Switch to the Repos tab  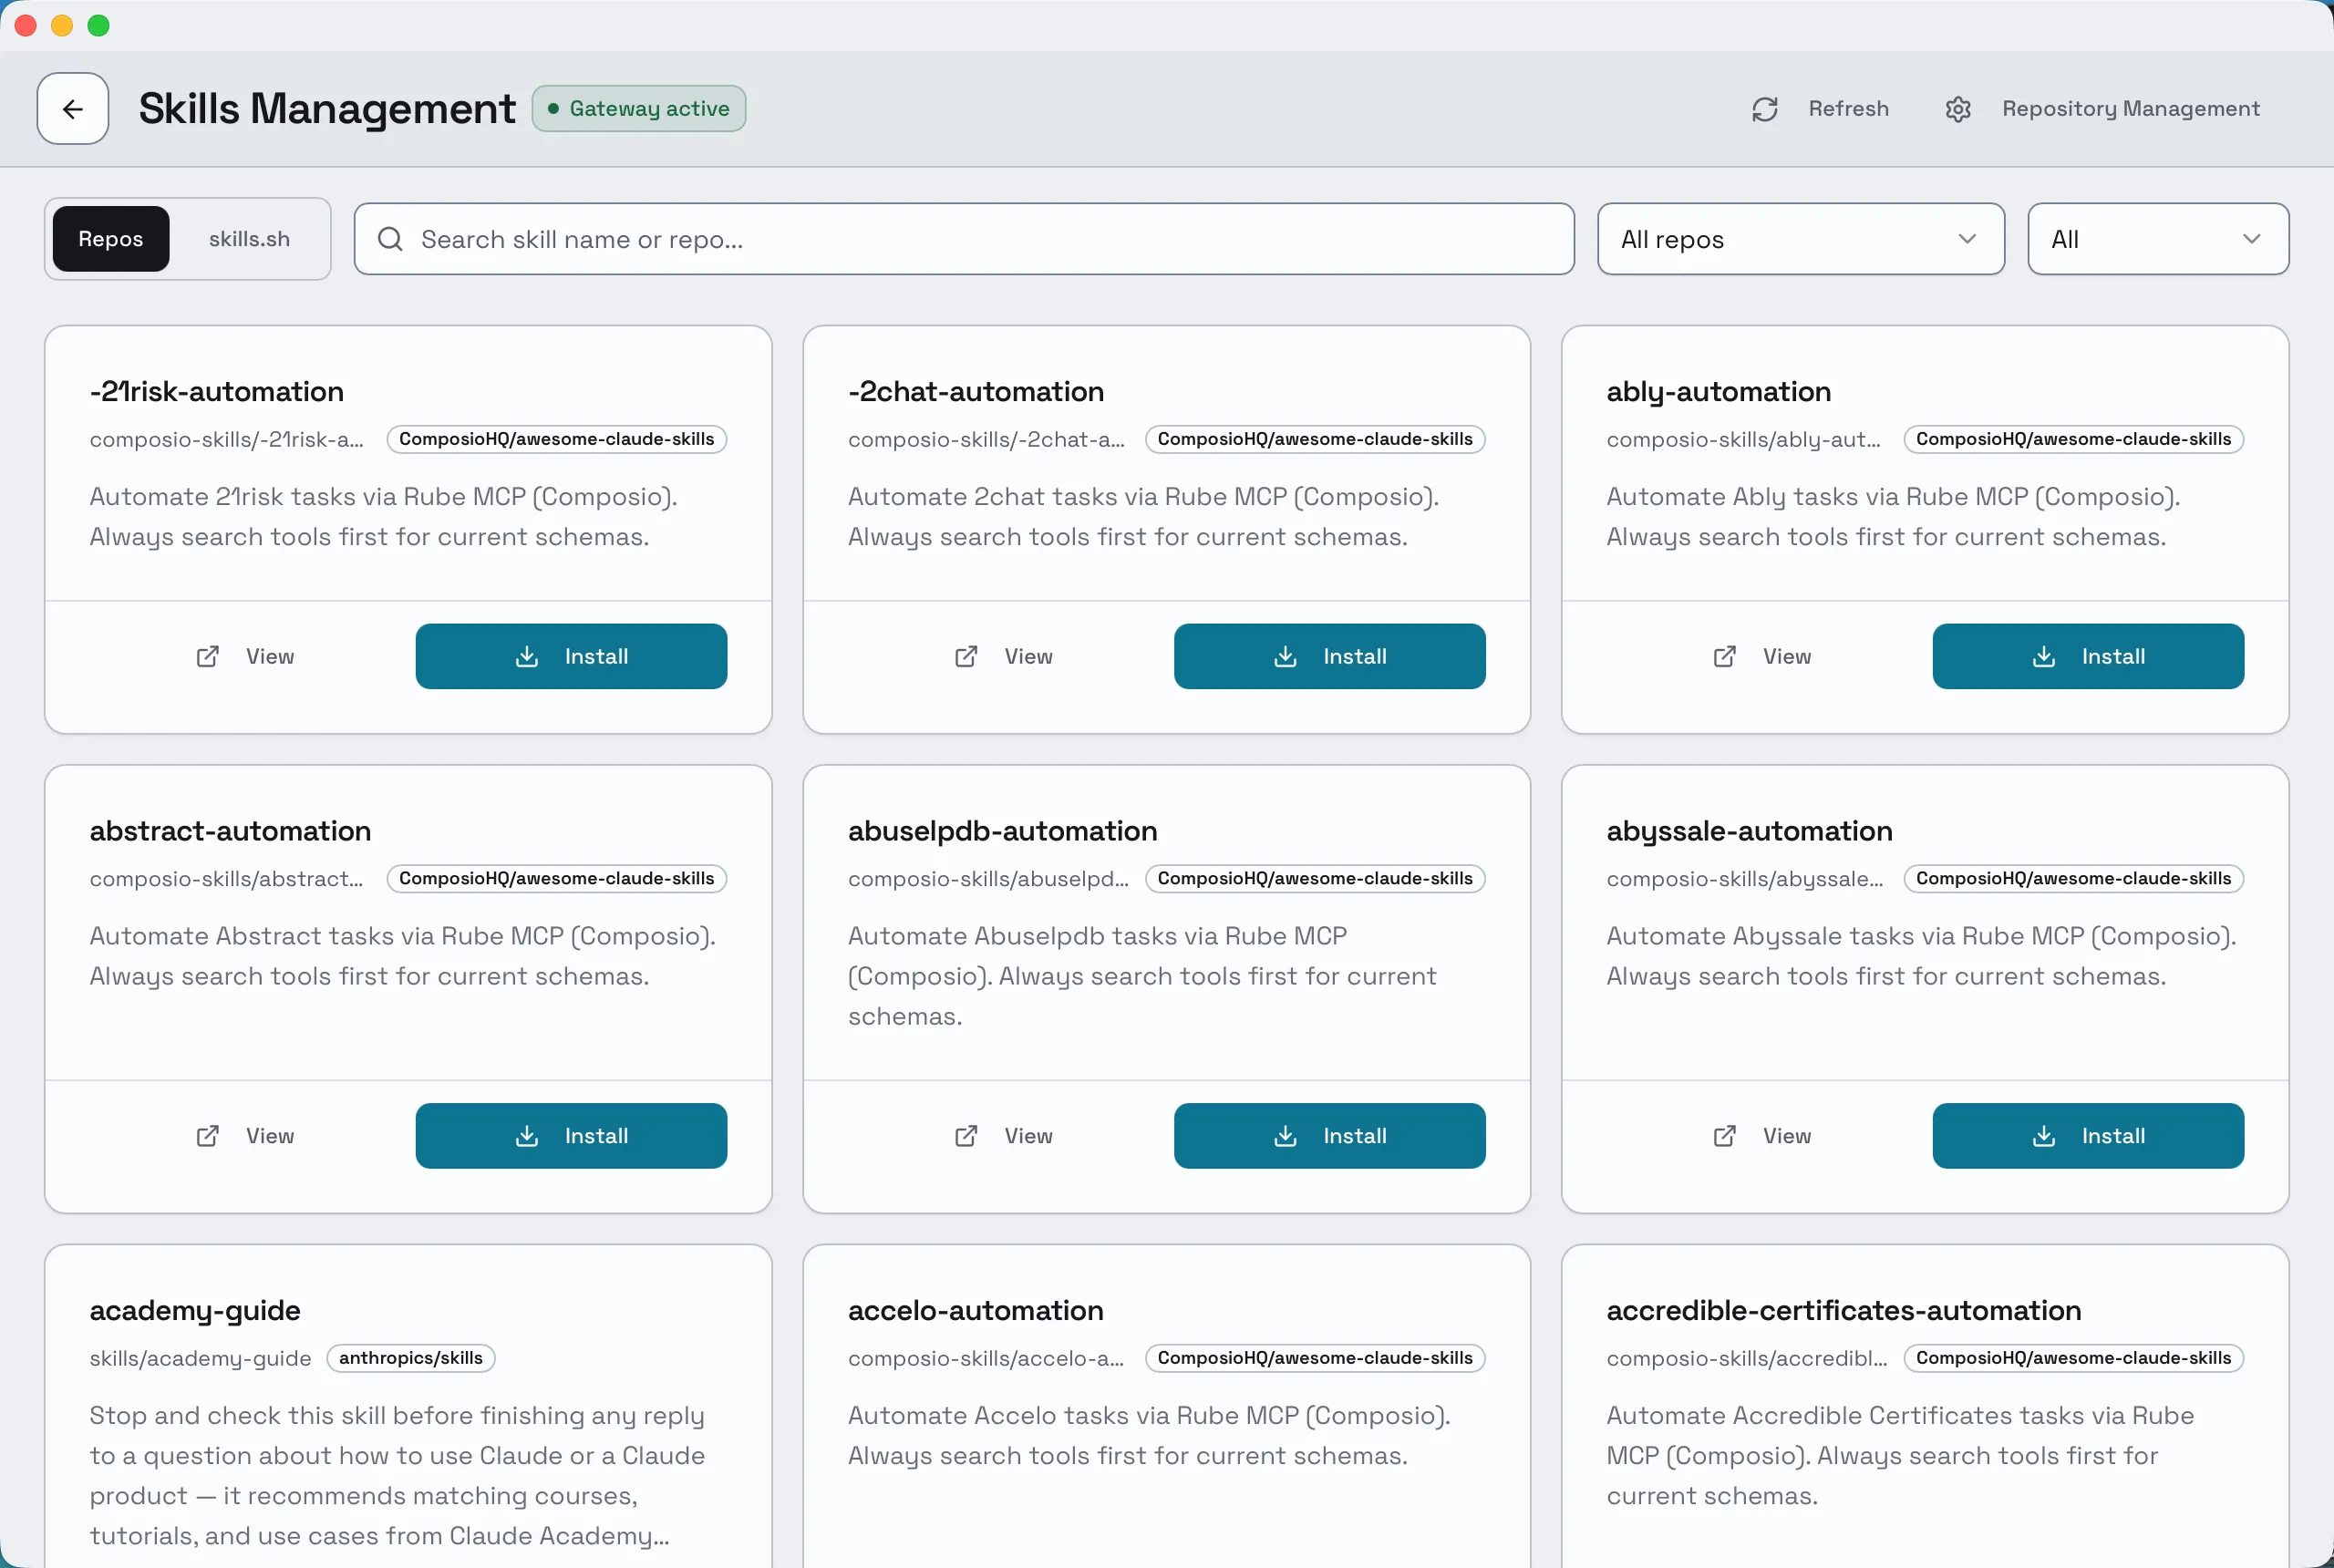click(x=111, y=239)
